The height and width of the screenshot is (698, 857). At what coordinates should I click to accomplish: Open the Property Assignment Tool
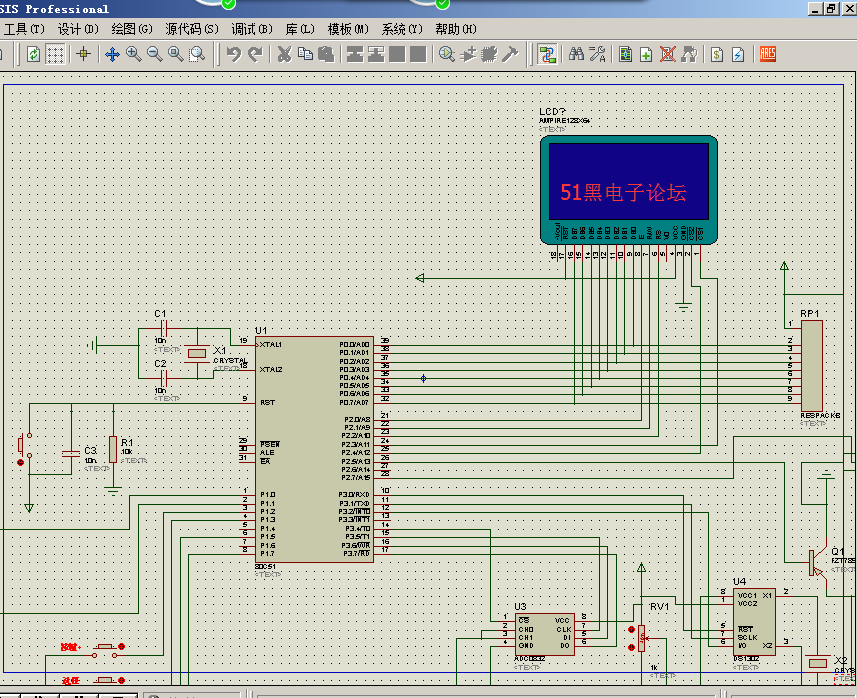pos(597,54)
